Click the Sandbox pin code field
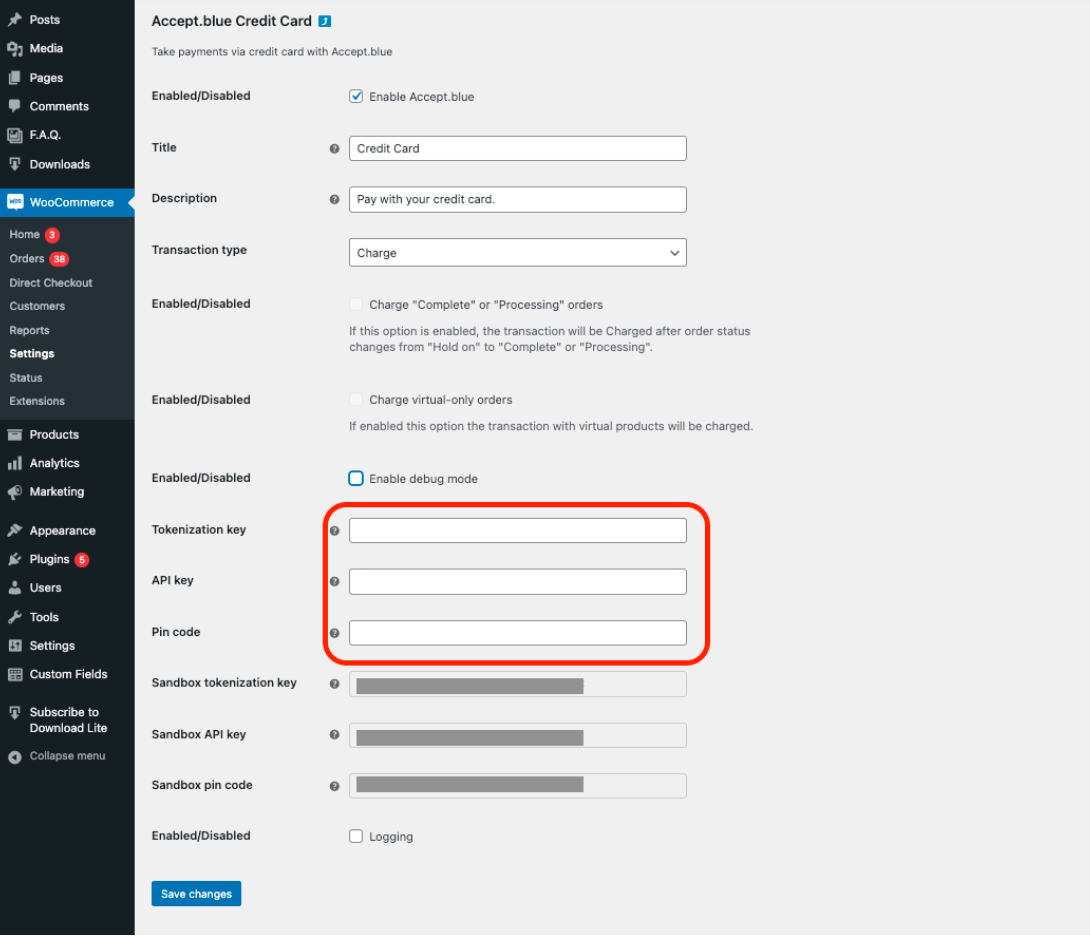Viewport: 1090px width, 936px height. [x=517, y=786]
